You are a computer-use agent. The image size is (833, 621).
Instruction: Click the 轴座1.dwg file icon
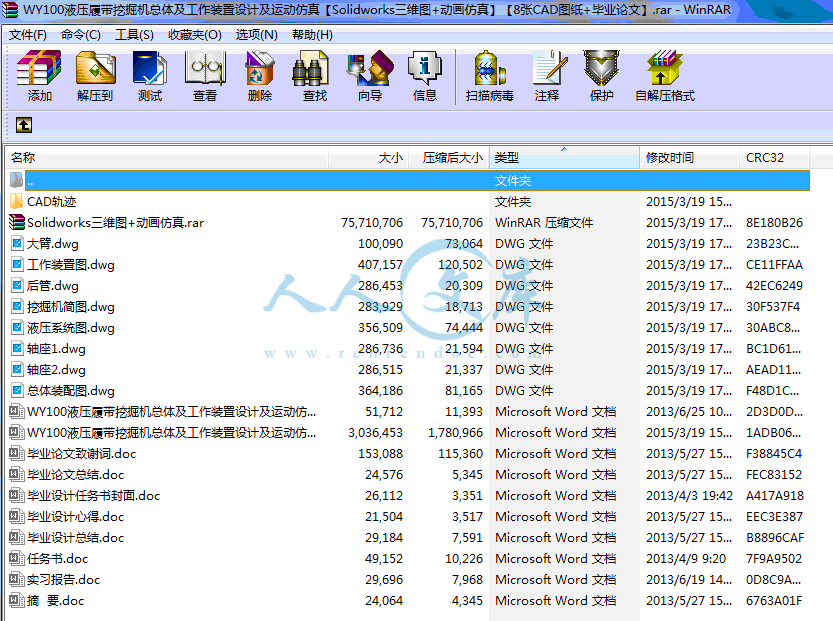point(17,348)
